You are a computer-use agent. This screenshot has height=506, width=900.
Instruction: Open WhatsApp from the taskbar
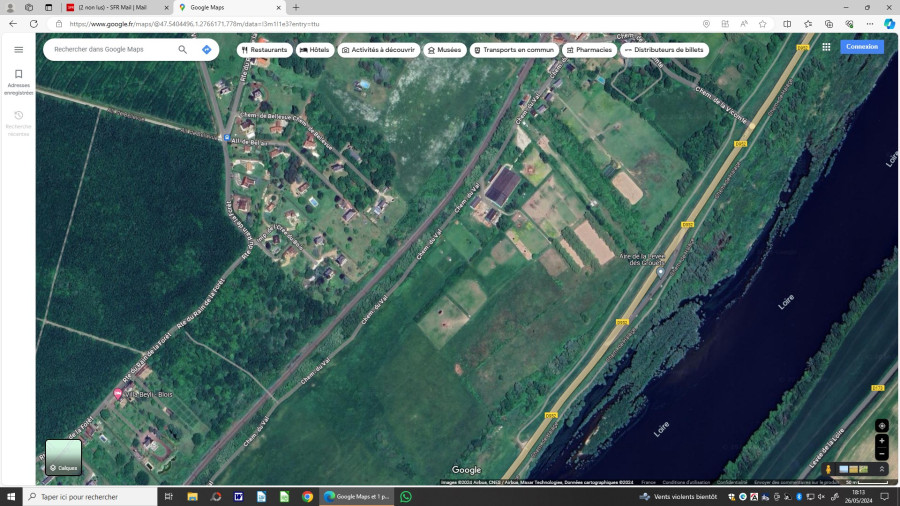tap(406, 496)
